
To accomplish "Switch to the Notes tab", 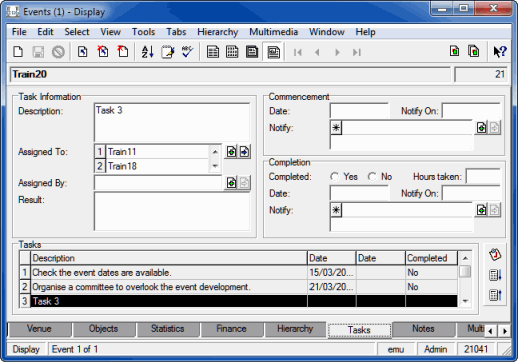I will tap(423, 329).
